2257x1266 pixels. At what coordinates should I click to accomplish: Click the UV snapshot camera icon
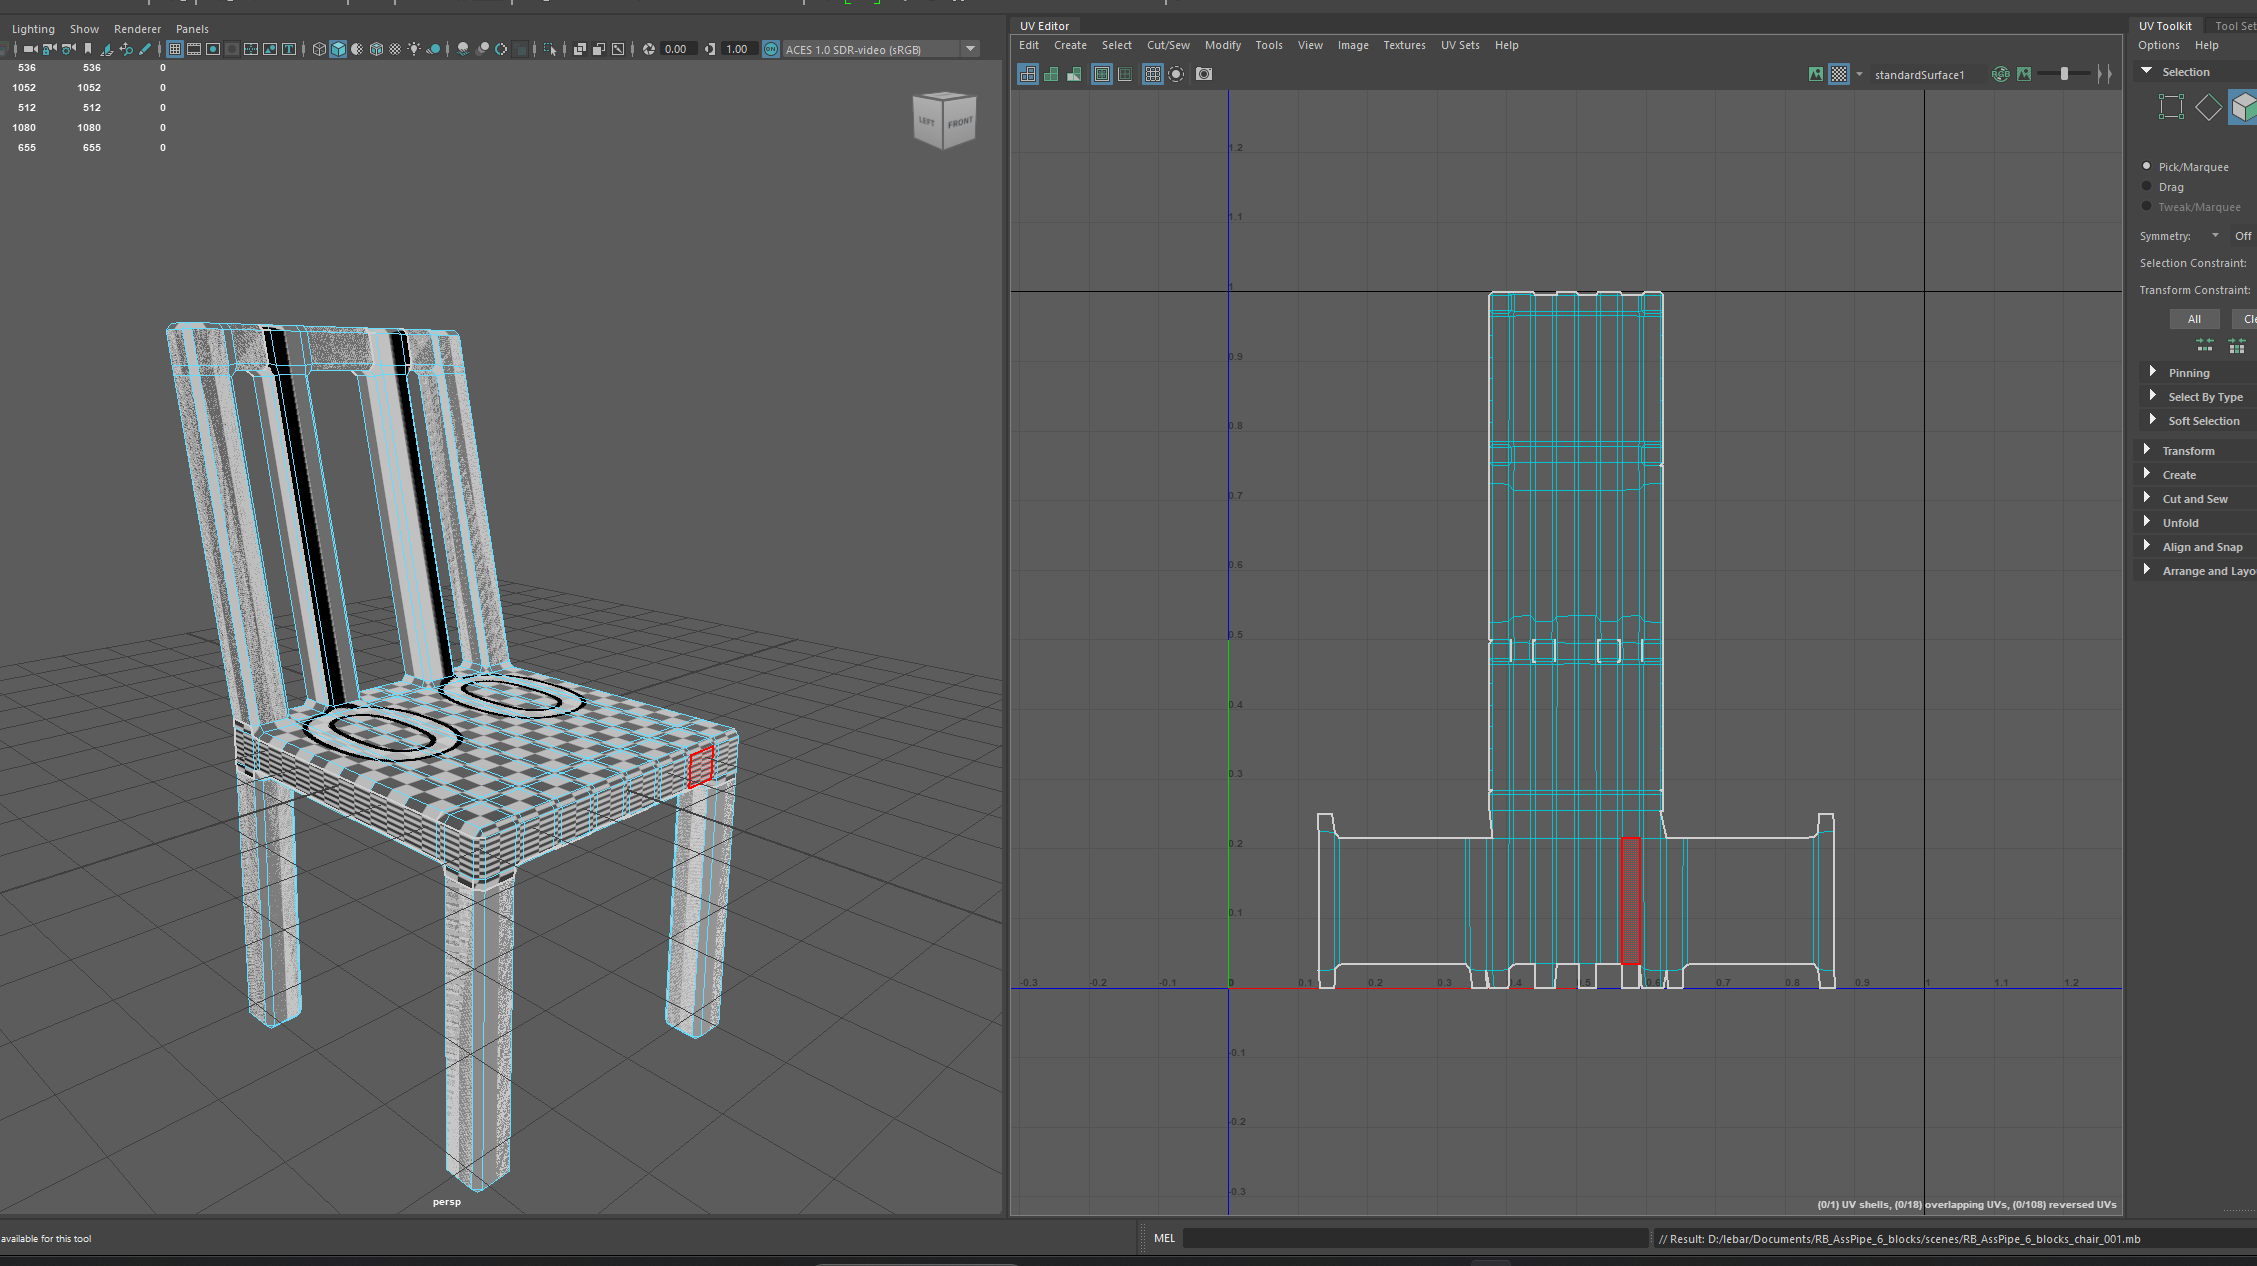click(1204, 74)
